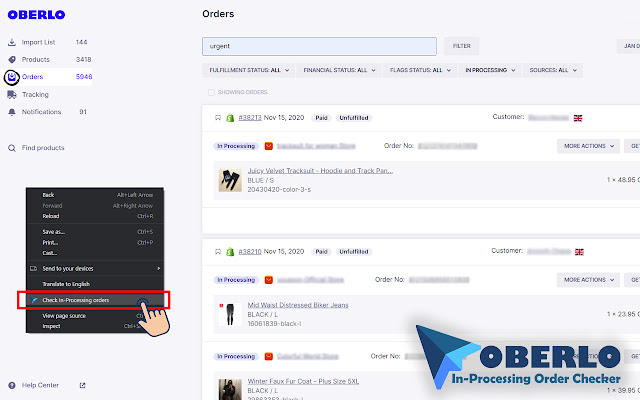Click the Oberlo logo

[x=36, y=15]
